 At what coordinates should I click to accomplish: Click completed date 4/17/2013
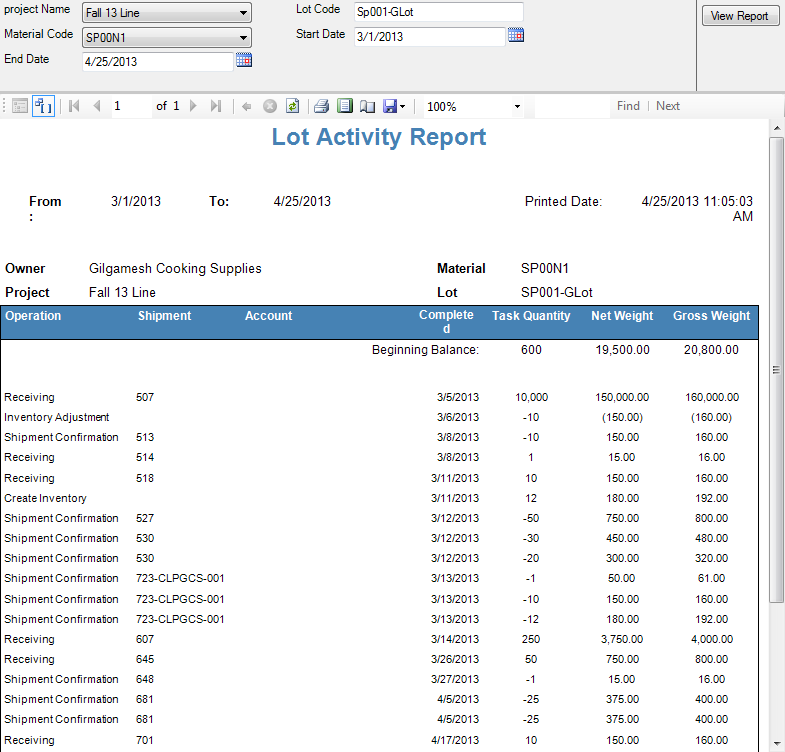pyautogui.click(x=455, y=740)
